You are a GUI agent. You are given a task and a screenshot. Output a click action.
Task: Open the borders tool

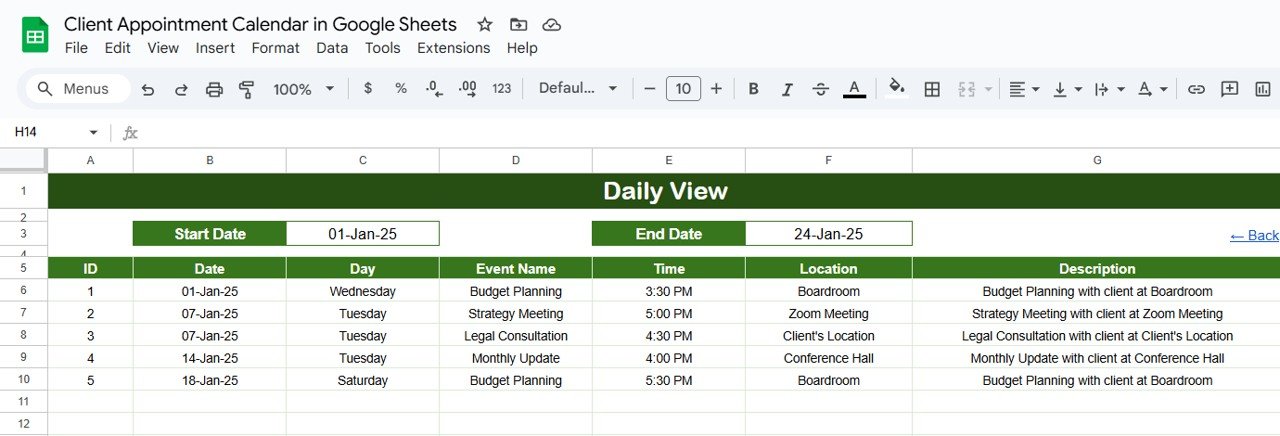point(932,89)
